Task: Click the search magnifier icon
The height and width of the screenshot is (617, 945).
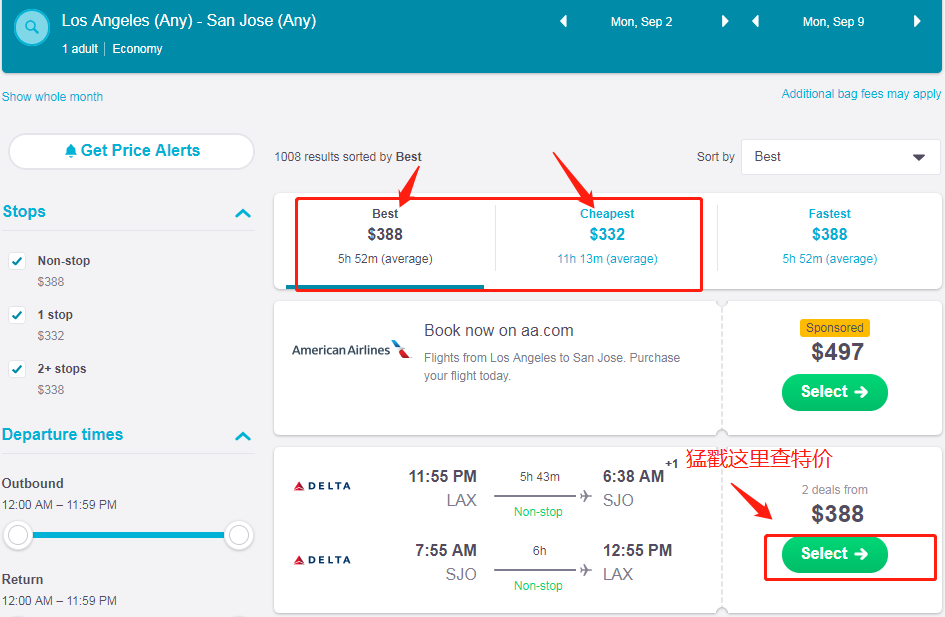Action: [31, 27]
